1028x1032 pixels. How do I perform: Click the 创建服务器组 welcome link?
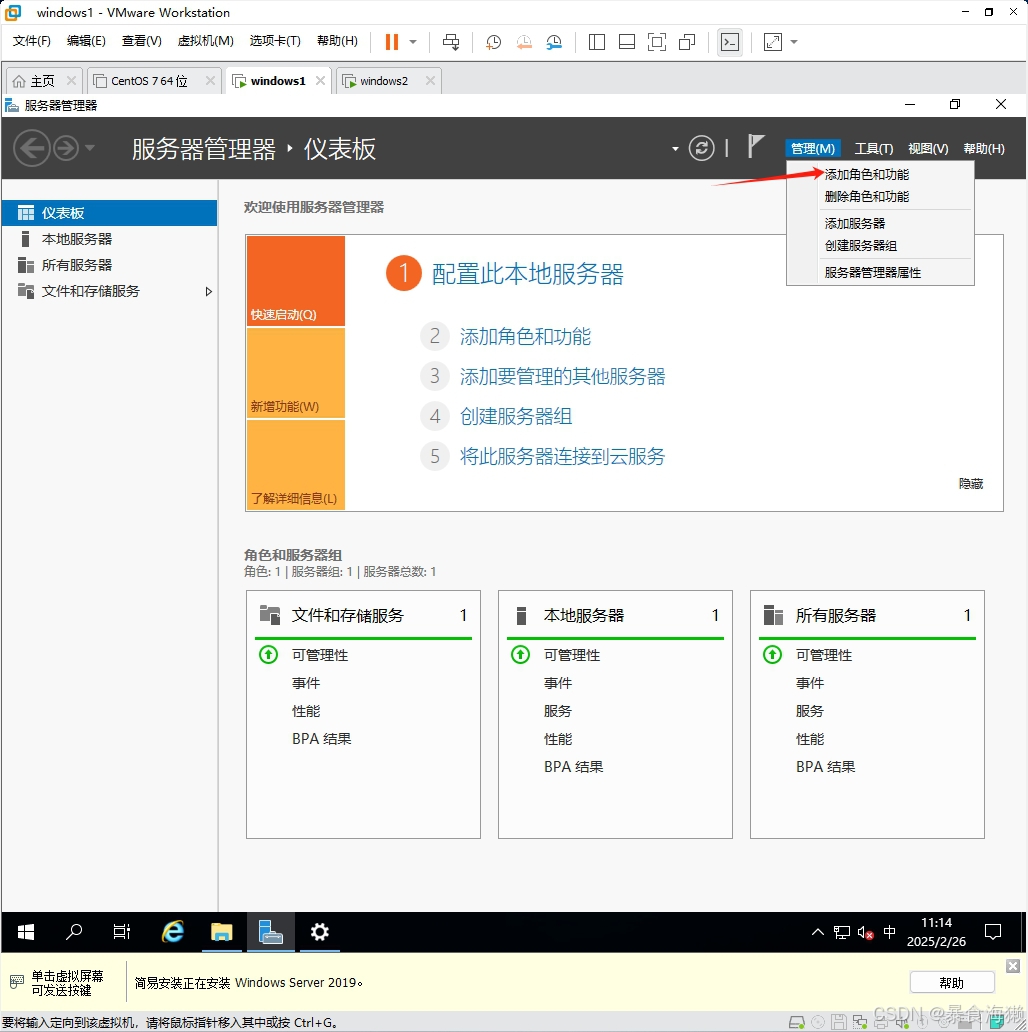[515, 416]
